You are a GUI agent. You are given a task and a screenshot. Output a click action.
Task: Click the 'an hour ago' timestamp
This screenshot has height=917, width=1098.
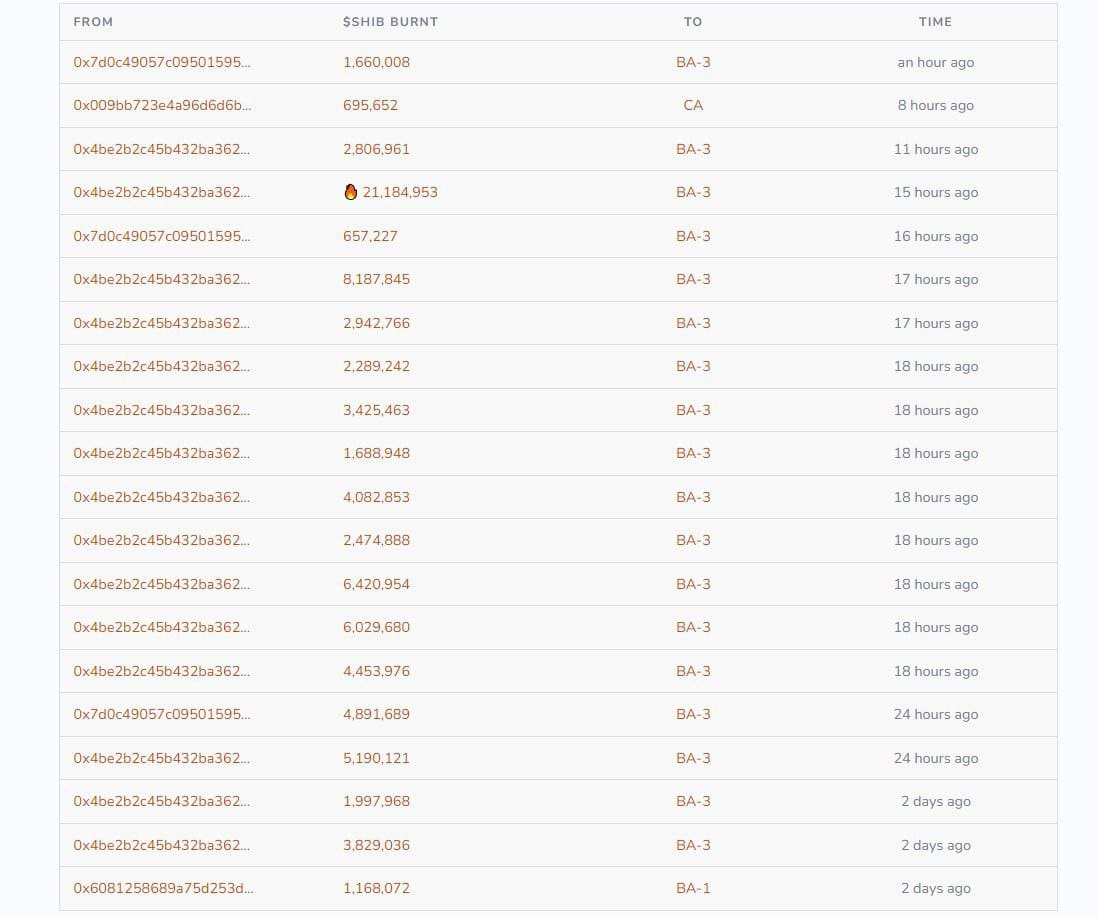pyautogui.click(x=936, y=62)
